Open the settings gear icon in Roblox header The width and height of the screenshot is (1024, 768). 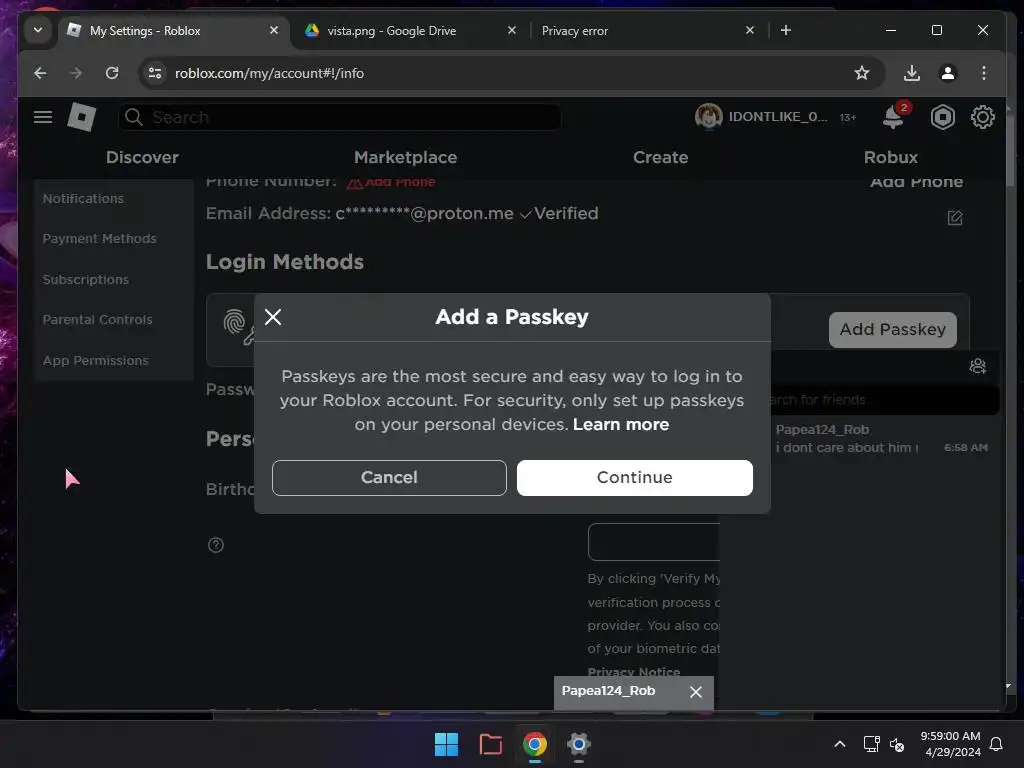[982, 117]
